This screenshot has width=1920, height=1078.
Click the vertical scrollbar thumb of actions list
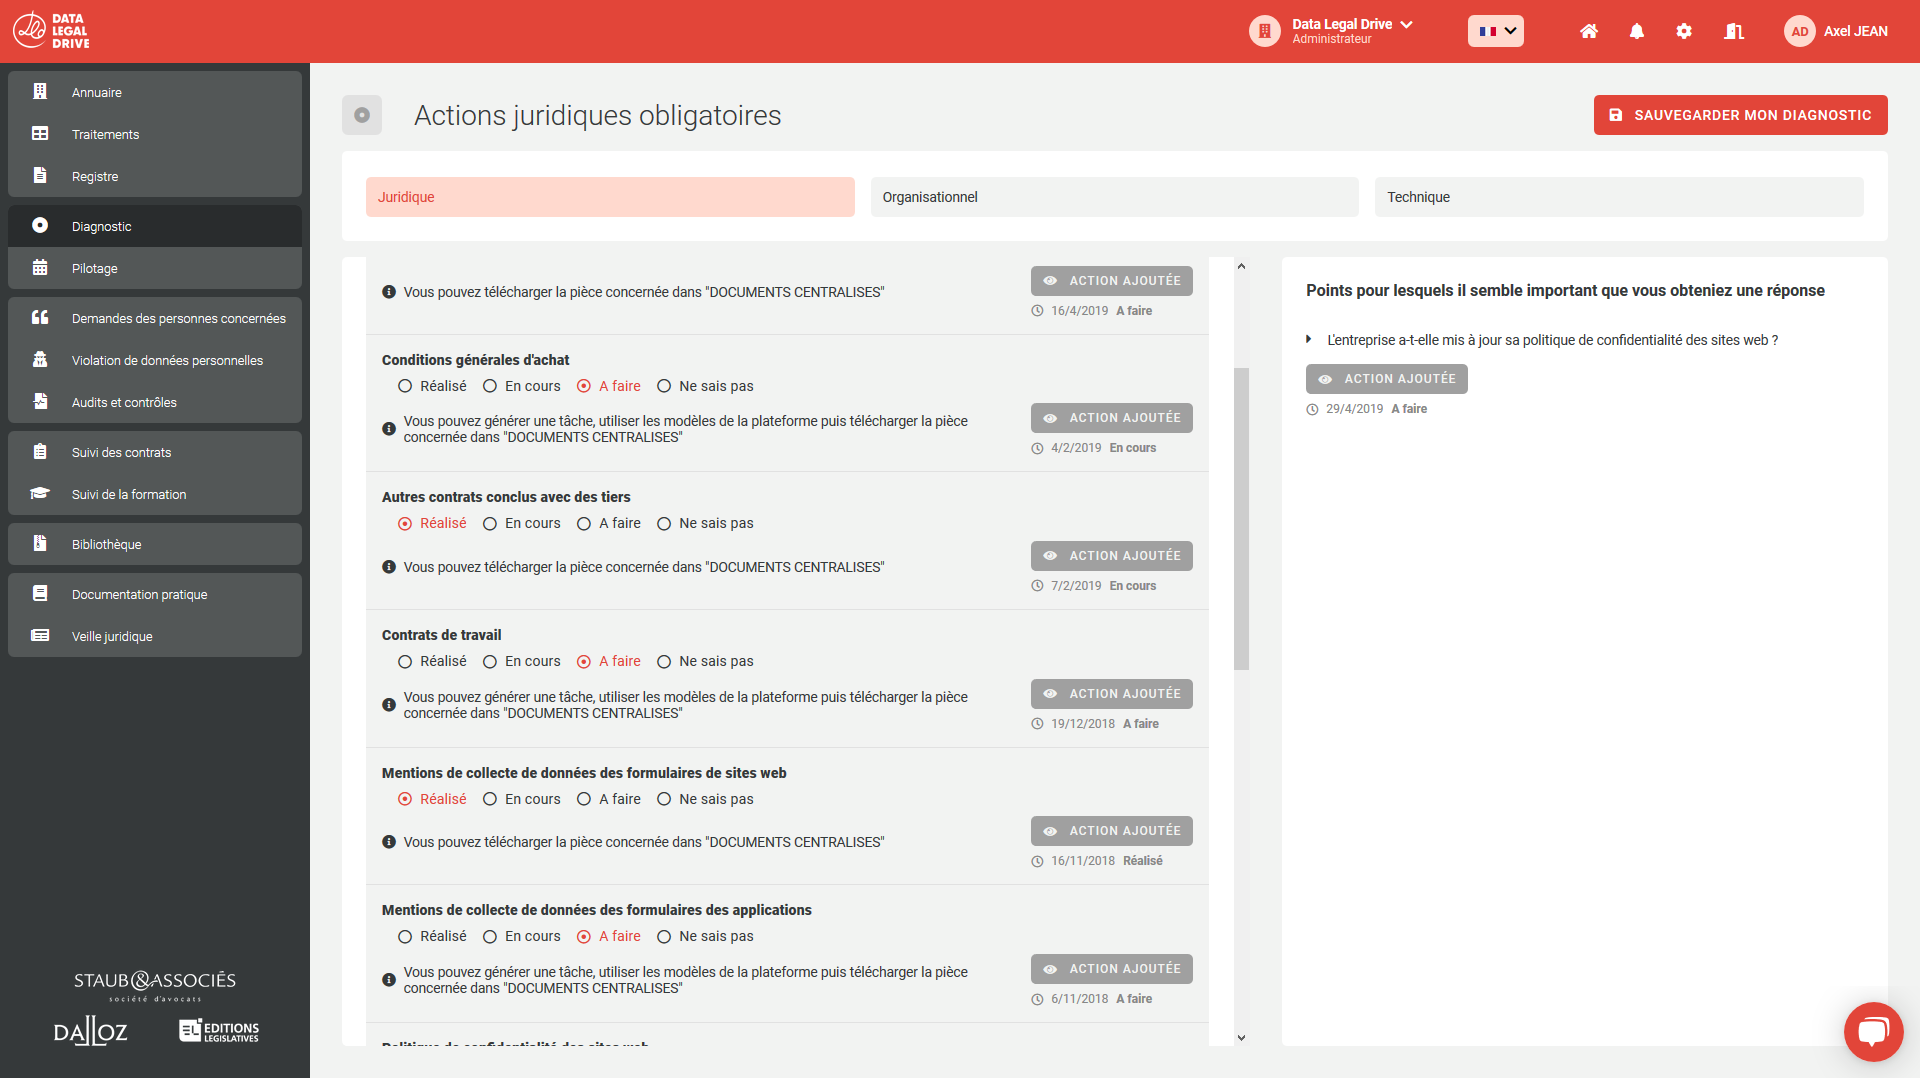pyautogui.click(x=1241, y=519)
